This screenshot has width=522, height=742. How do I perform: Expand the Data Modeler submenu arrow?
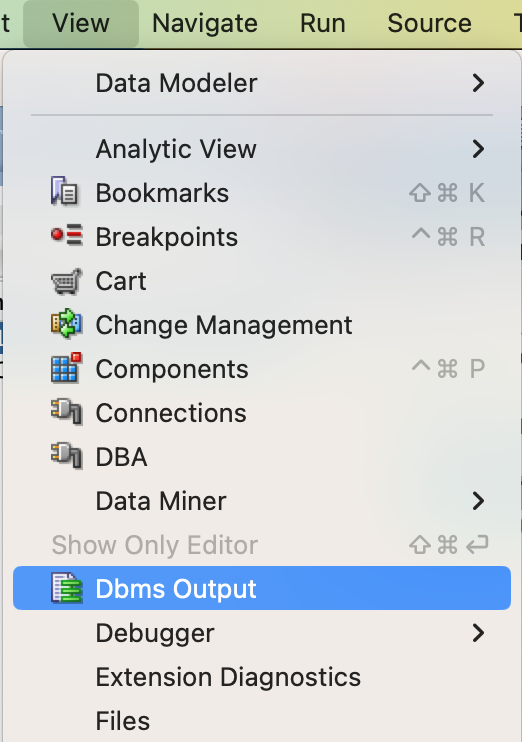478,83
